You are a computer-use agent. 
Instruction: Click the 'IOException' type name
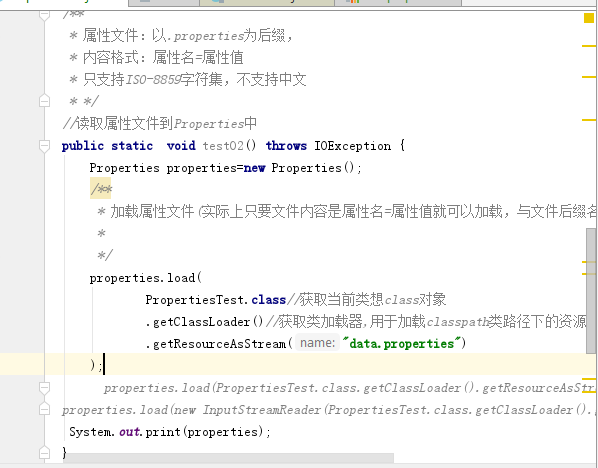coord(352,146)
